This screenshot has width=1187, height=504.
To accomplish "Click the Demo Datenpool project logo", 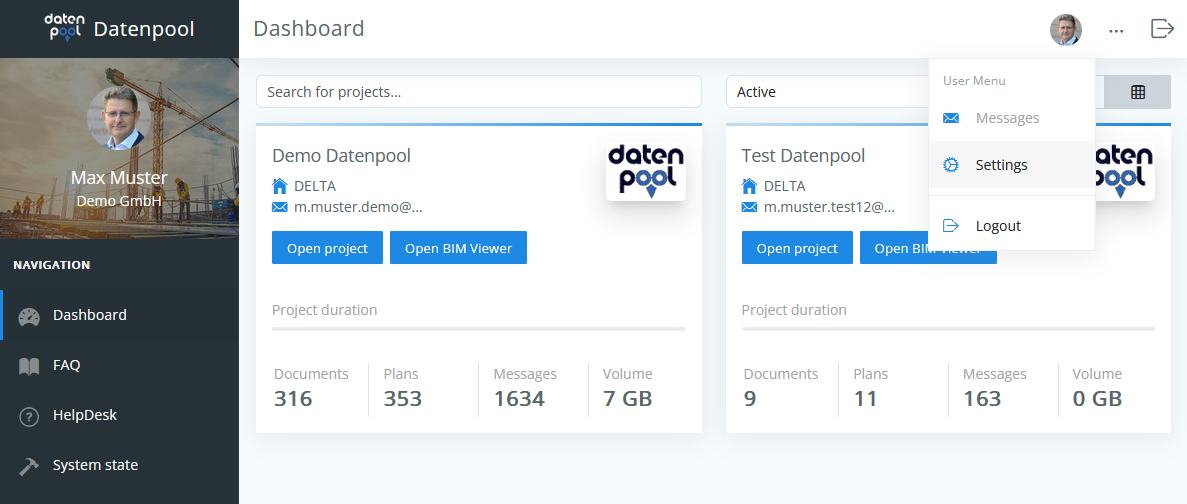I will pyautogui.click(x=646, y=168).
